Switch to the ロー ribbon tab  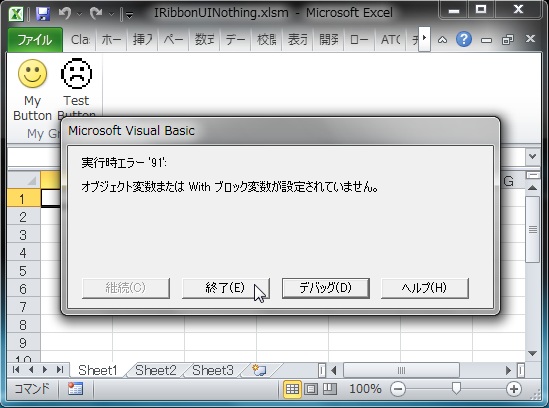click(359, 40)
